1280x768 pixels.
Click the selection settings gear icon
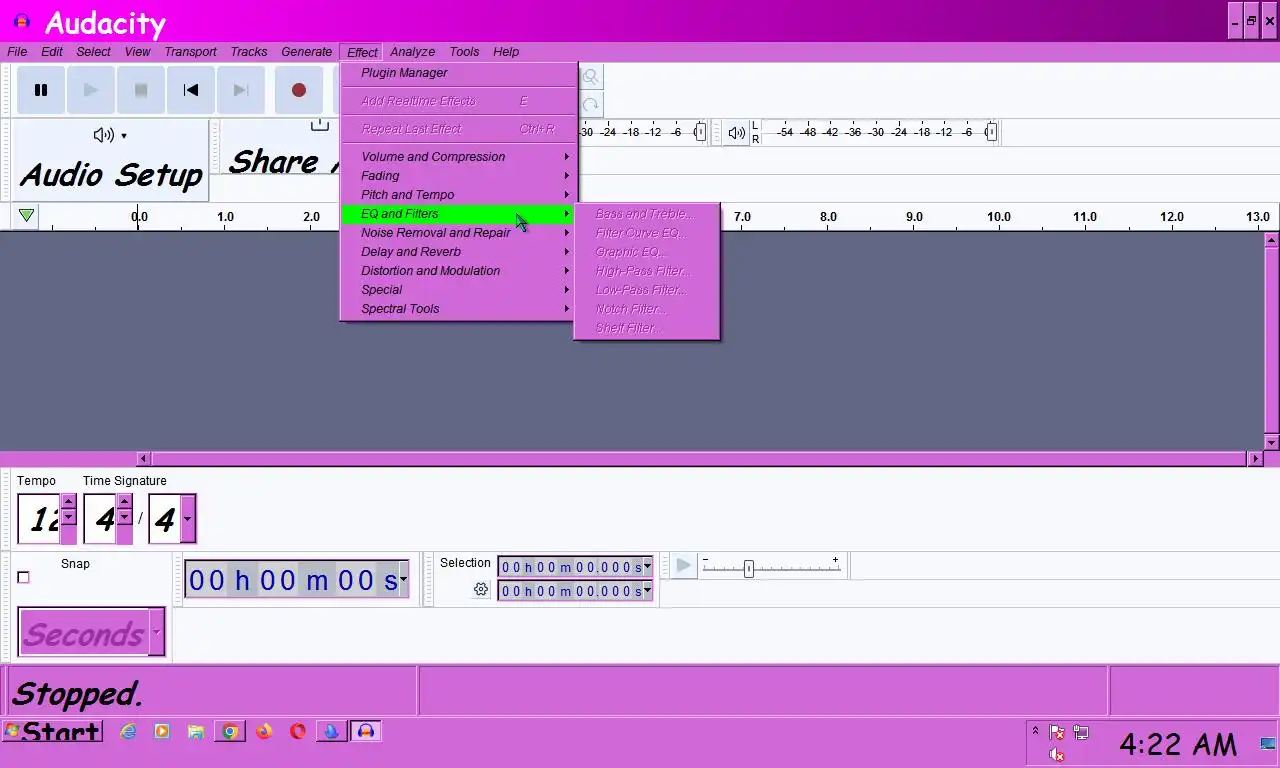(x=481, y=590)
